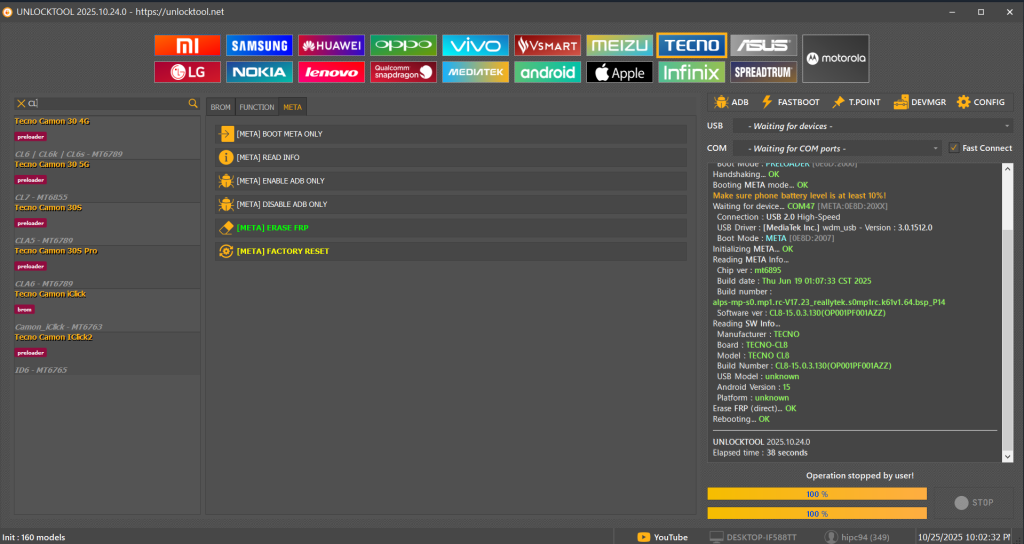This screenshot has width=1024, height=544.
Task: Pick the Lenovo brand logo
Action: click(x=331, y=72)
